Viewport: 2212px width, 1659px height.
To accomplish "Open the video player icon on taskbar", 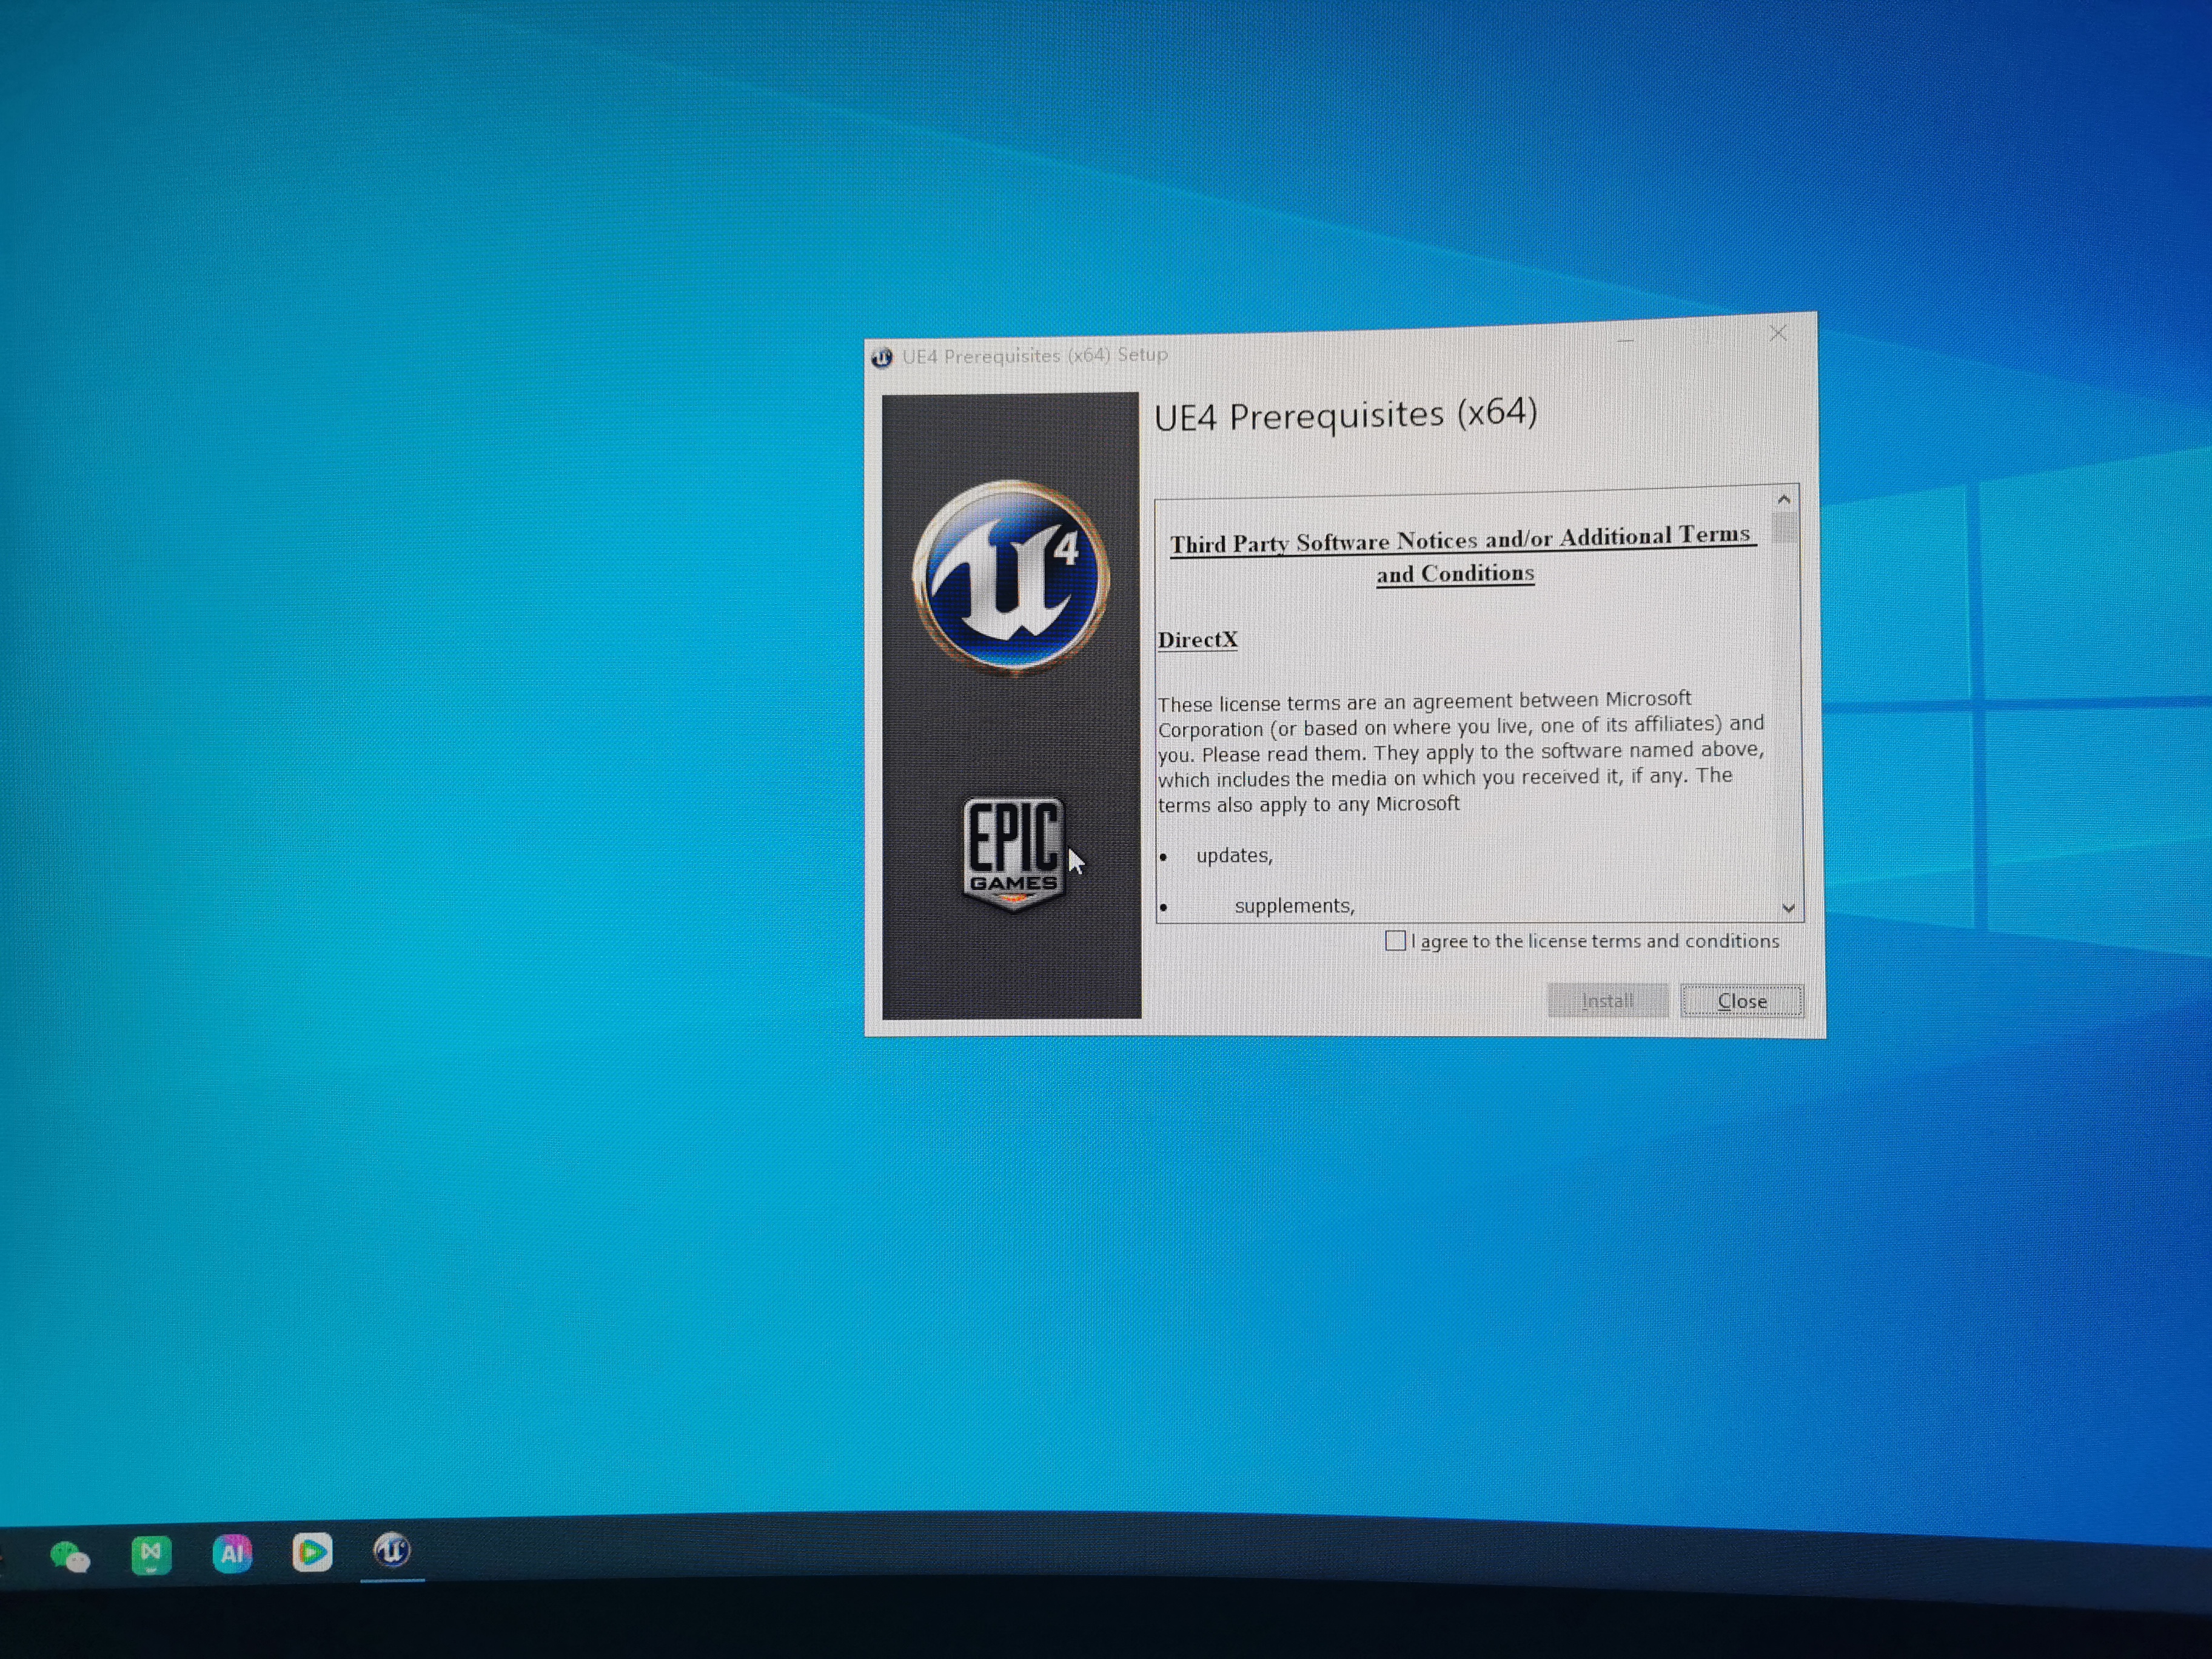I will point(312,1552).
